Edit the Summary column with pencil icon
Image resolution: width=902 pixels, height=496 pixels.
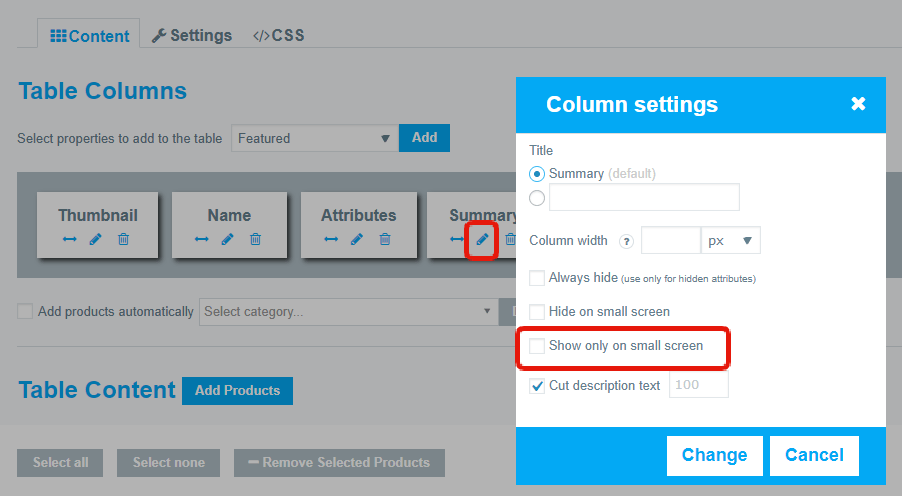(x=482, y=239)
